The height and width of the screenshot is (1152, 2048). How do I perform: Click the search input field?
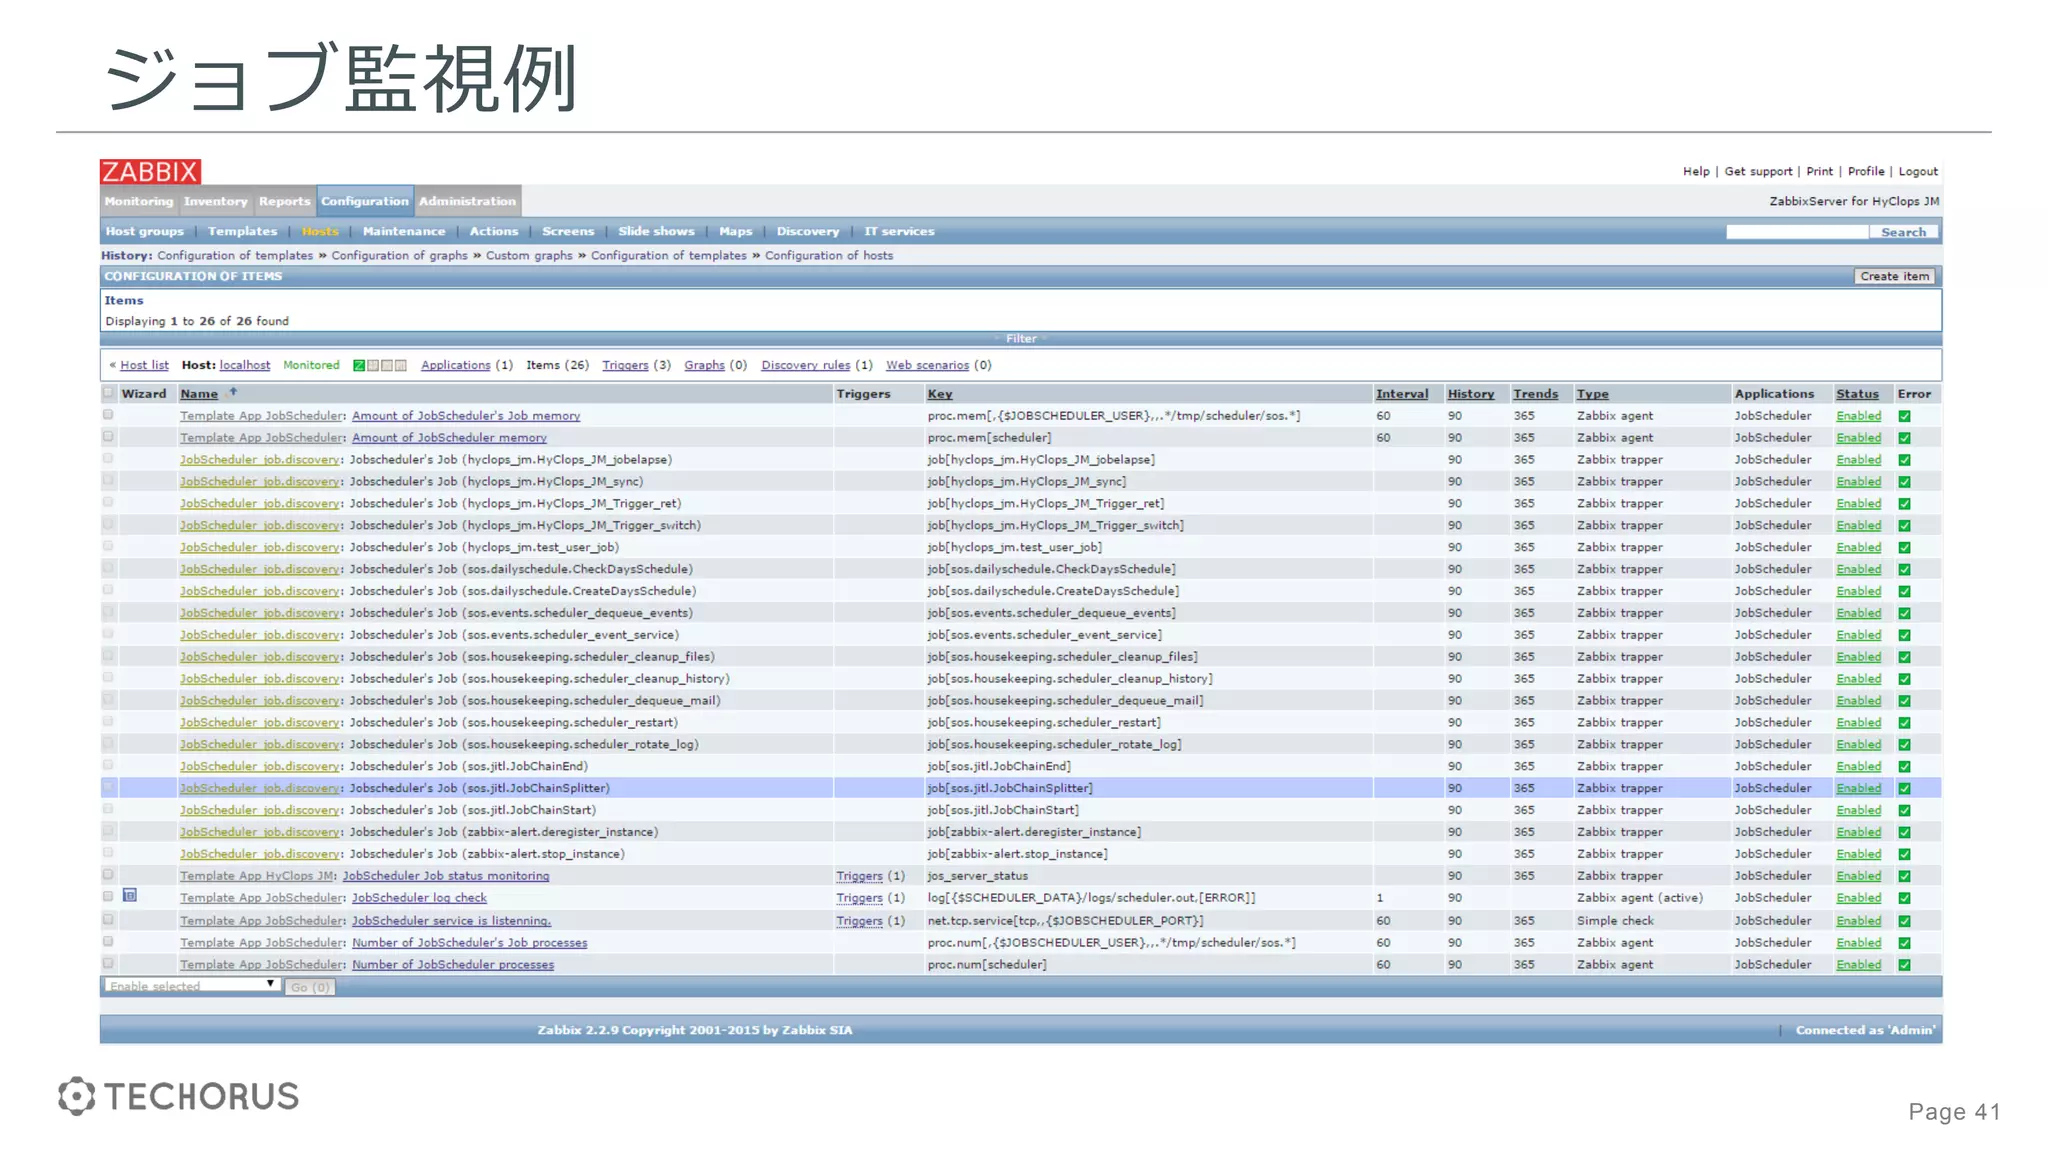click(1796, 232)
